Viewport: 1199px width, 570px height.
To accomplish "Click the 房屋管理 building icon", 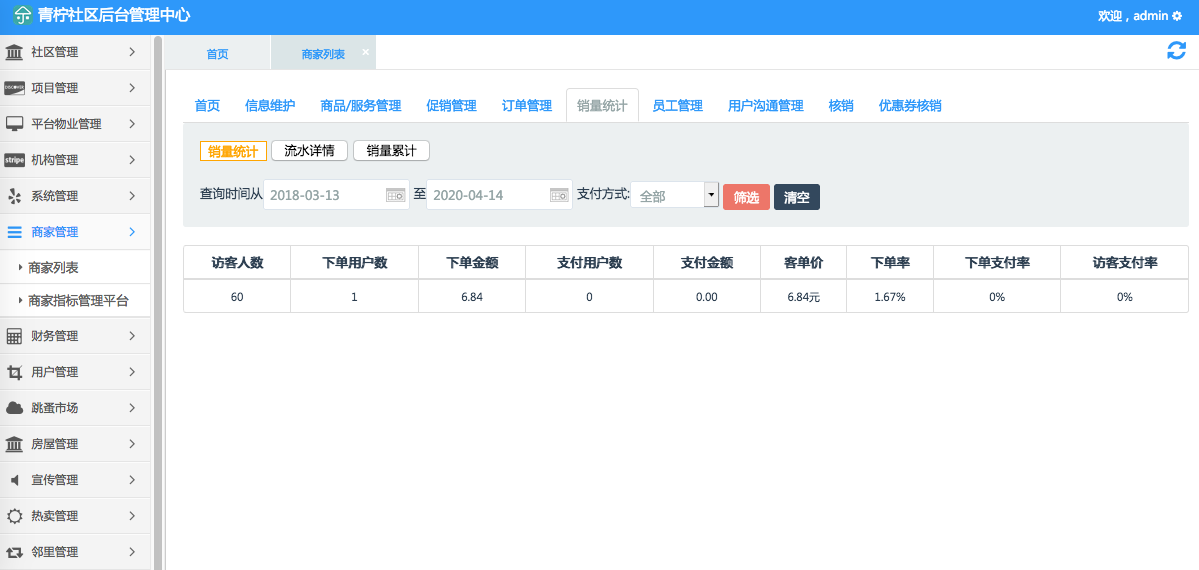I will click(x=14, y=444).
